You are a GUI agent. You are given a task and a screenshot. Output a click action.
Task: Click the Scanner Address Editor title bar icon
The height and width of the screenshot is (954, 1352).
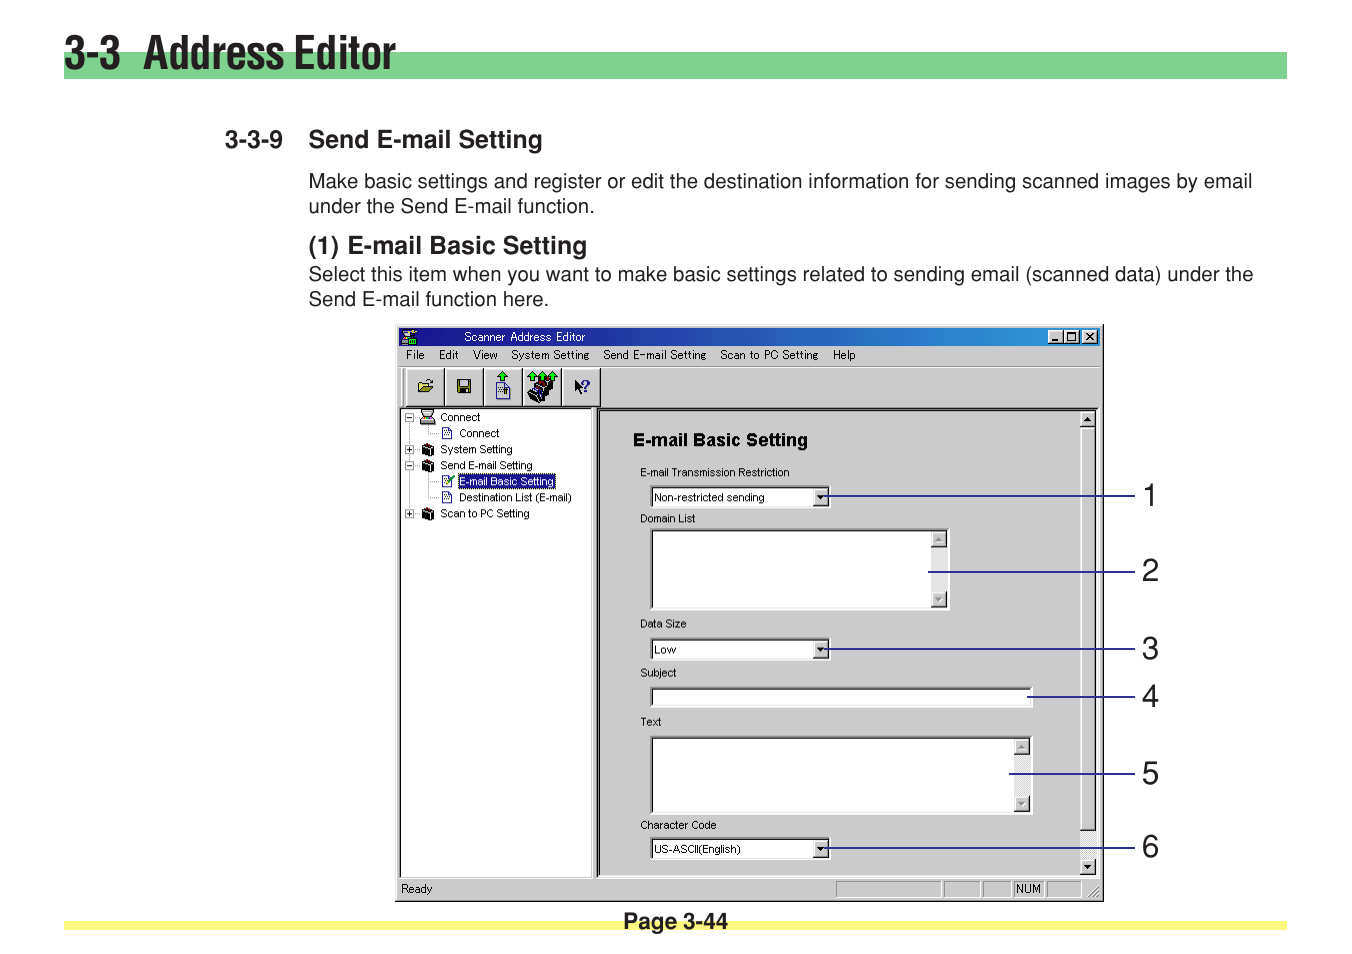(409, 337)
